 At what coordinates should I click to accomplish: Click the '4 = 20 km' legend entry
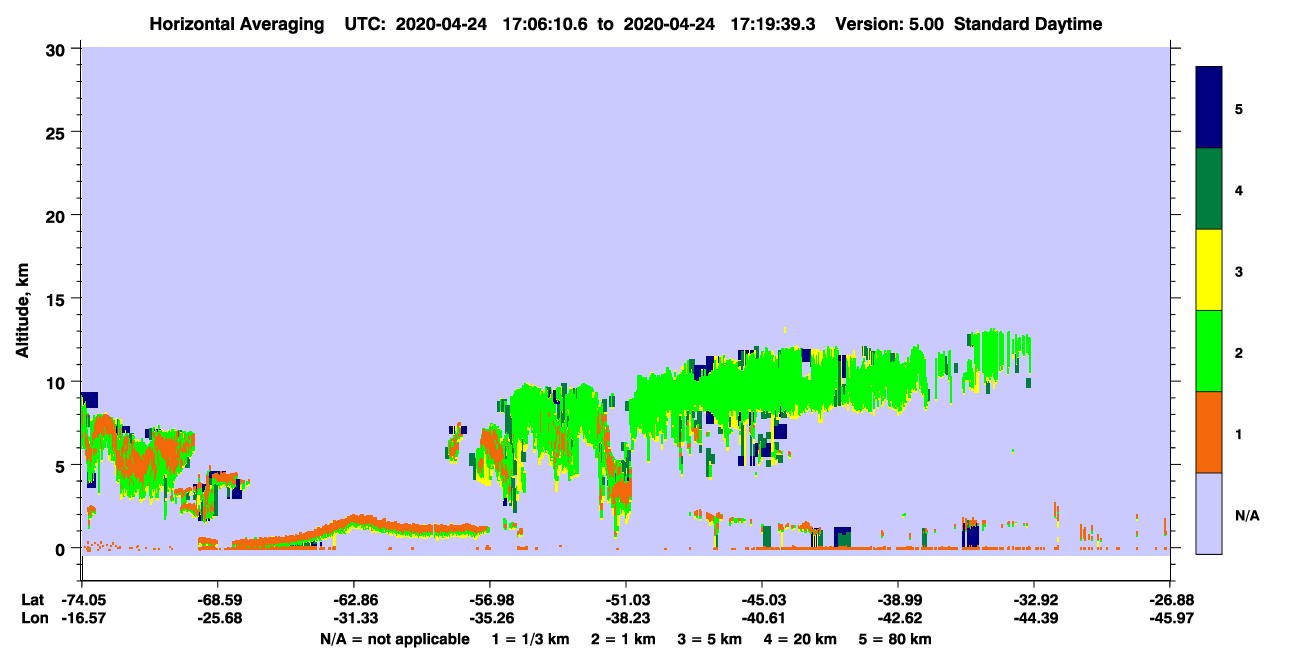tap(800, 639)
